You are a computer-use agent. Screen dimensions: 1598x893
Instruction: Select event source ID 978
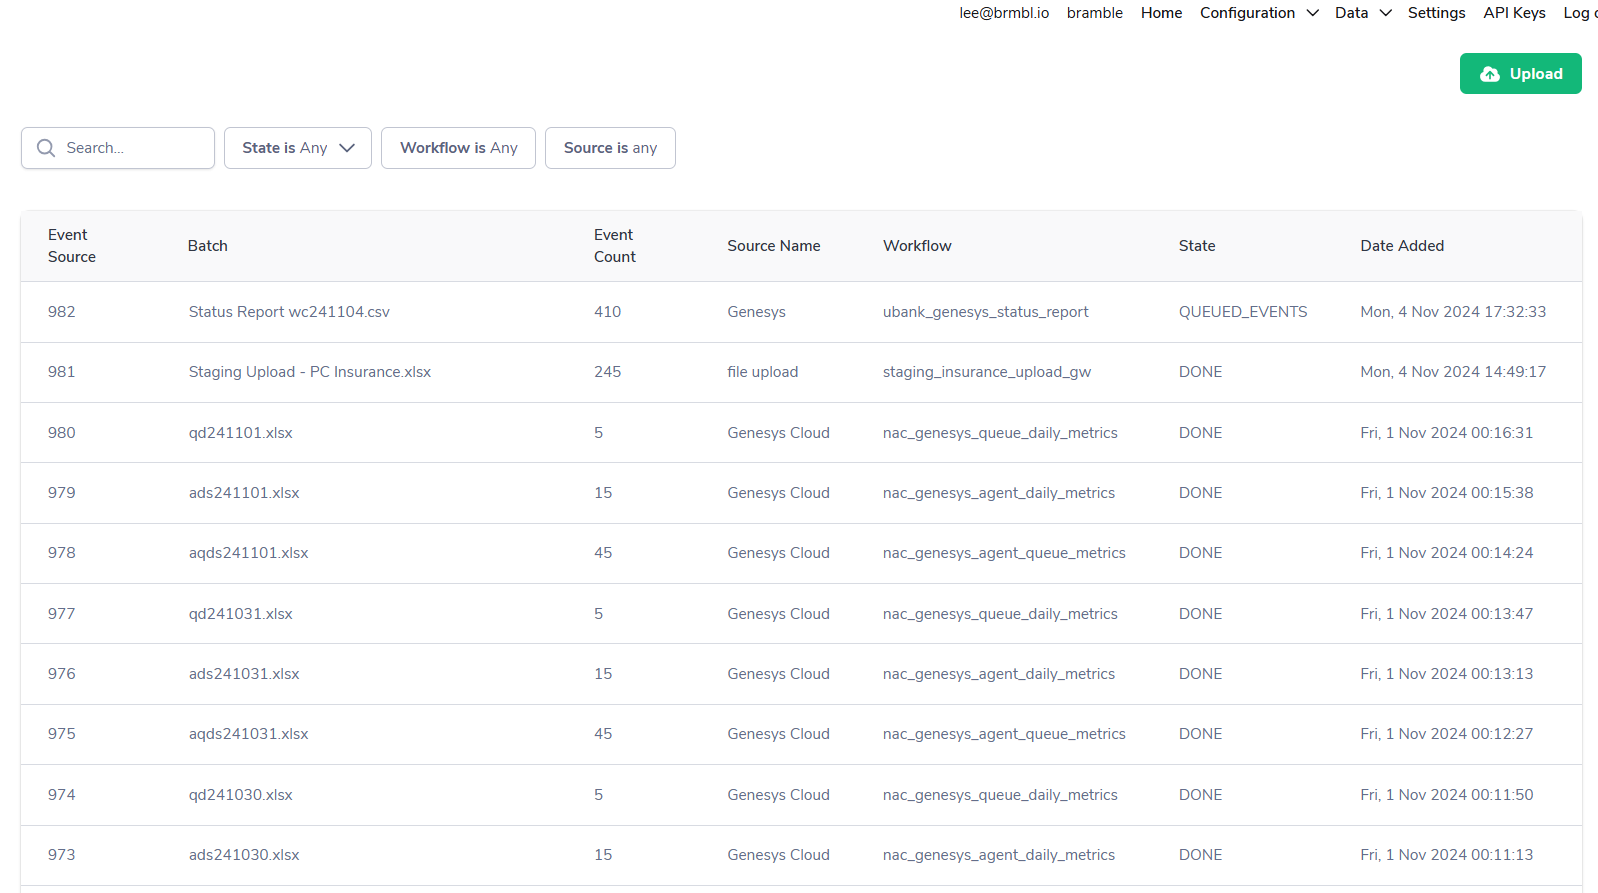click(x=62, y=553)
